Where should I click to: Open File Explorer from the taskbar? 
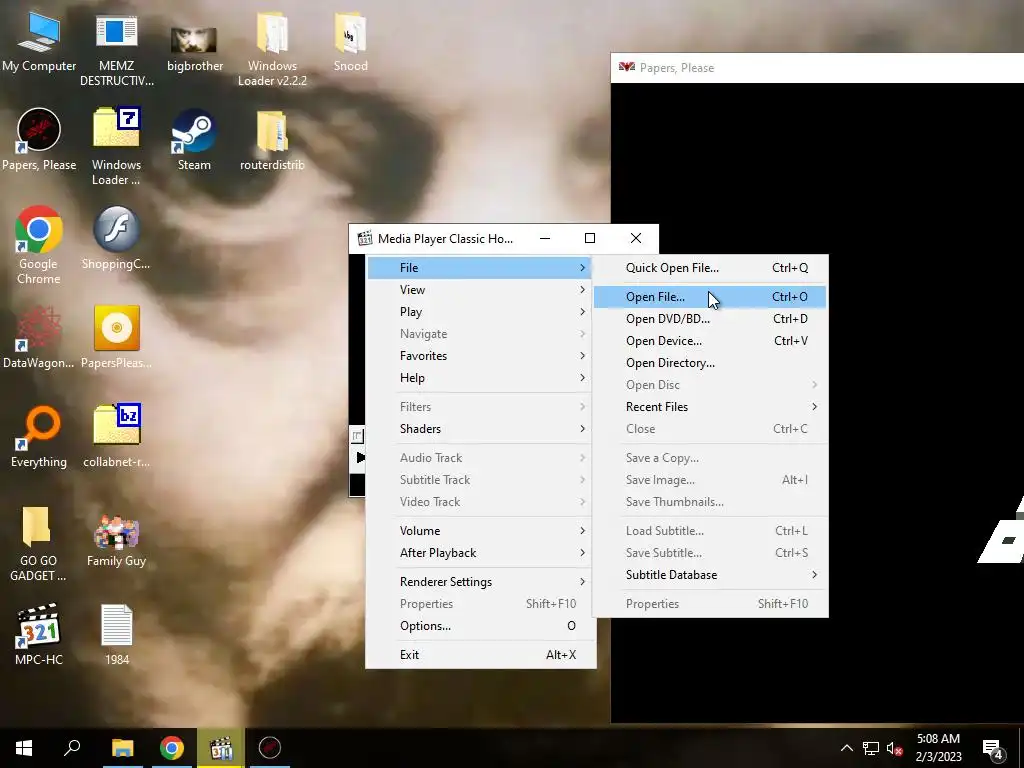tap(122, 748)
